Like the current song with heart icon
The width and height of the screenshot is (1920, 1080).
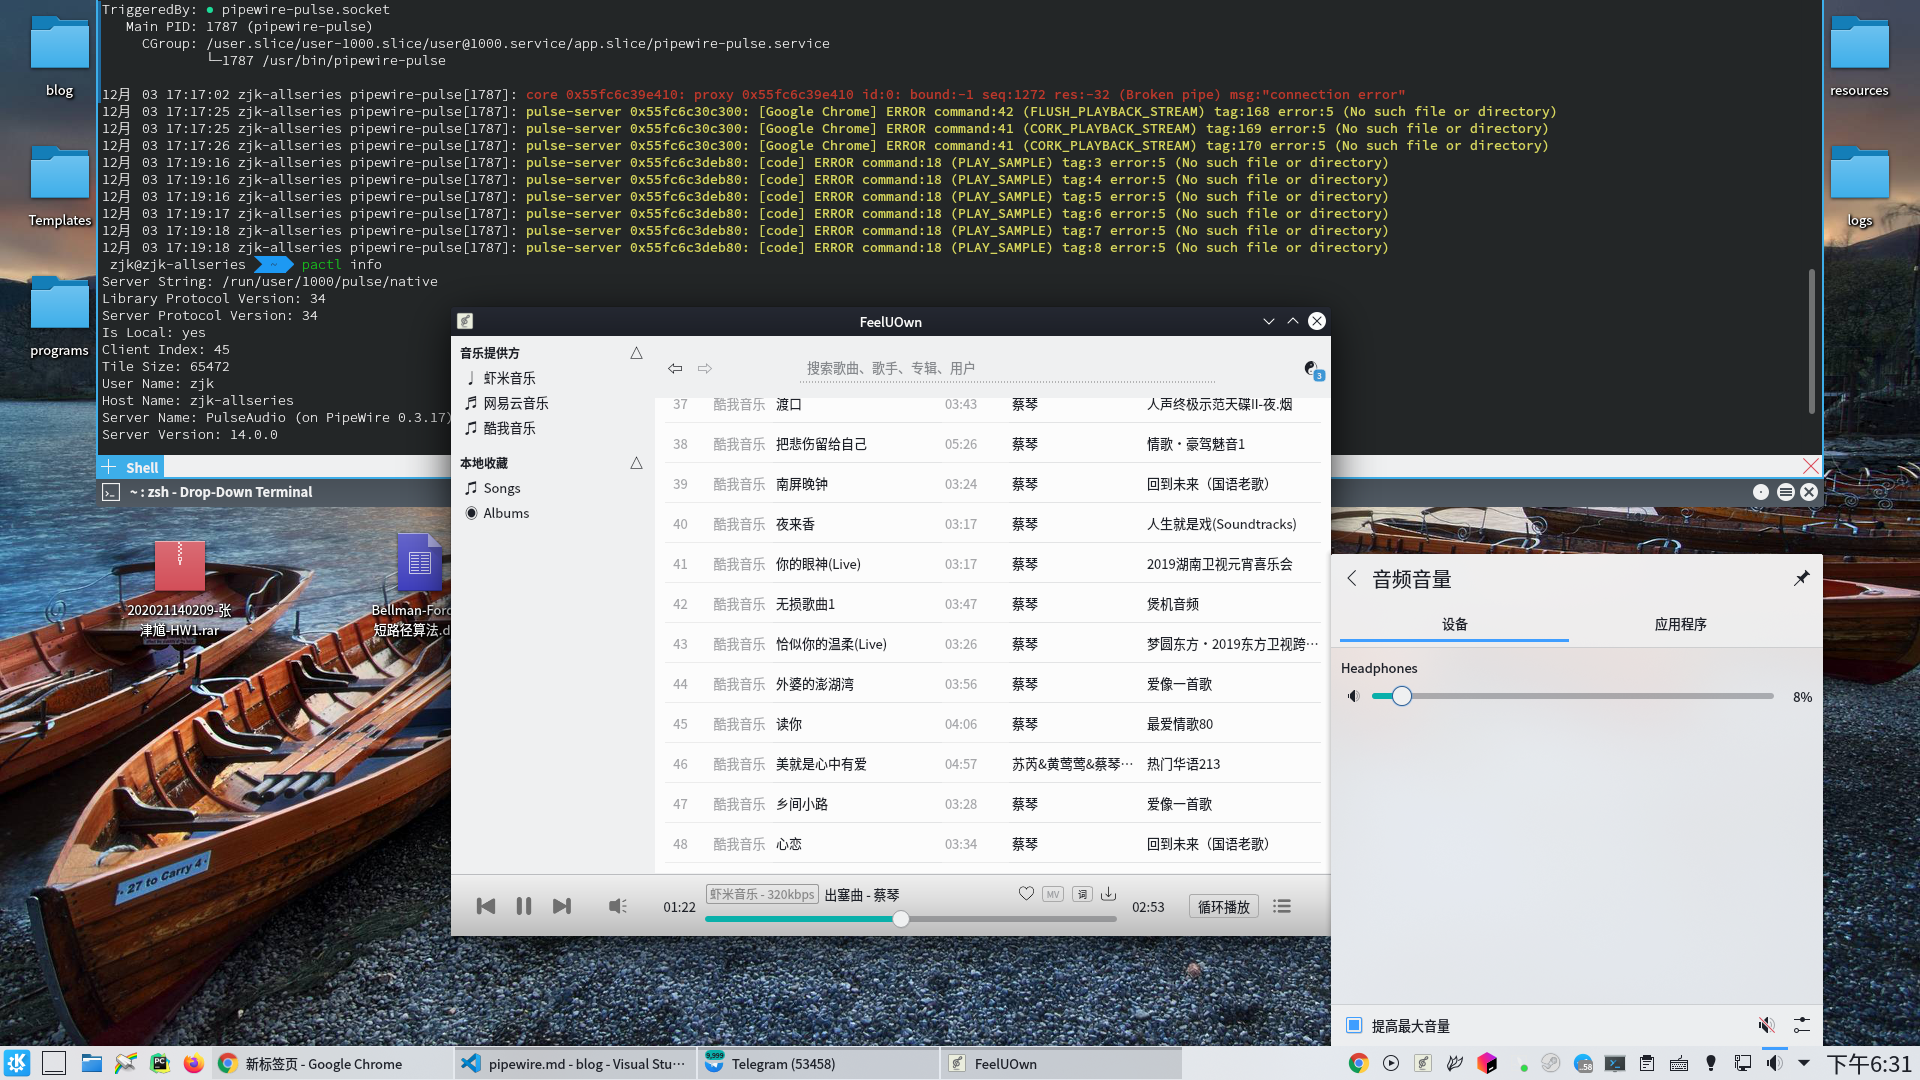[x=1026, y=894]
